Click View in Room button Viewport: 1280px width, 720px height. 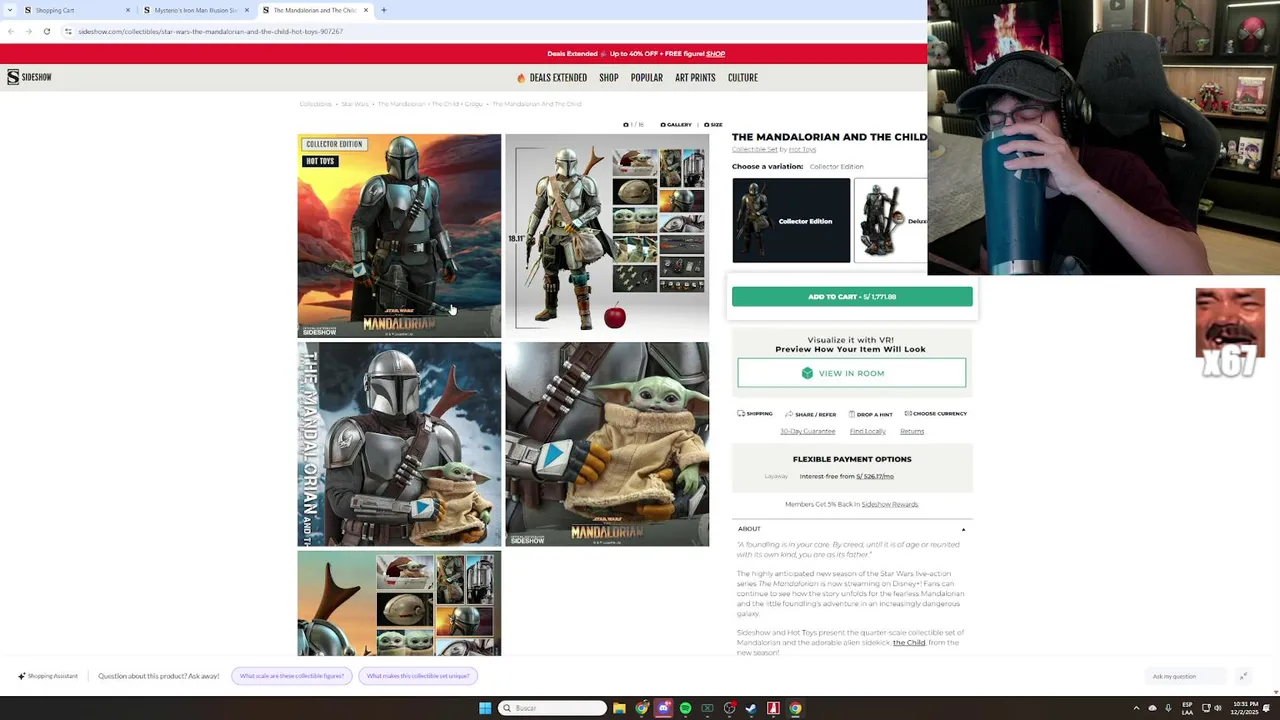click(x=852, y=373)
